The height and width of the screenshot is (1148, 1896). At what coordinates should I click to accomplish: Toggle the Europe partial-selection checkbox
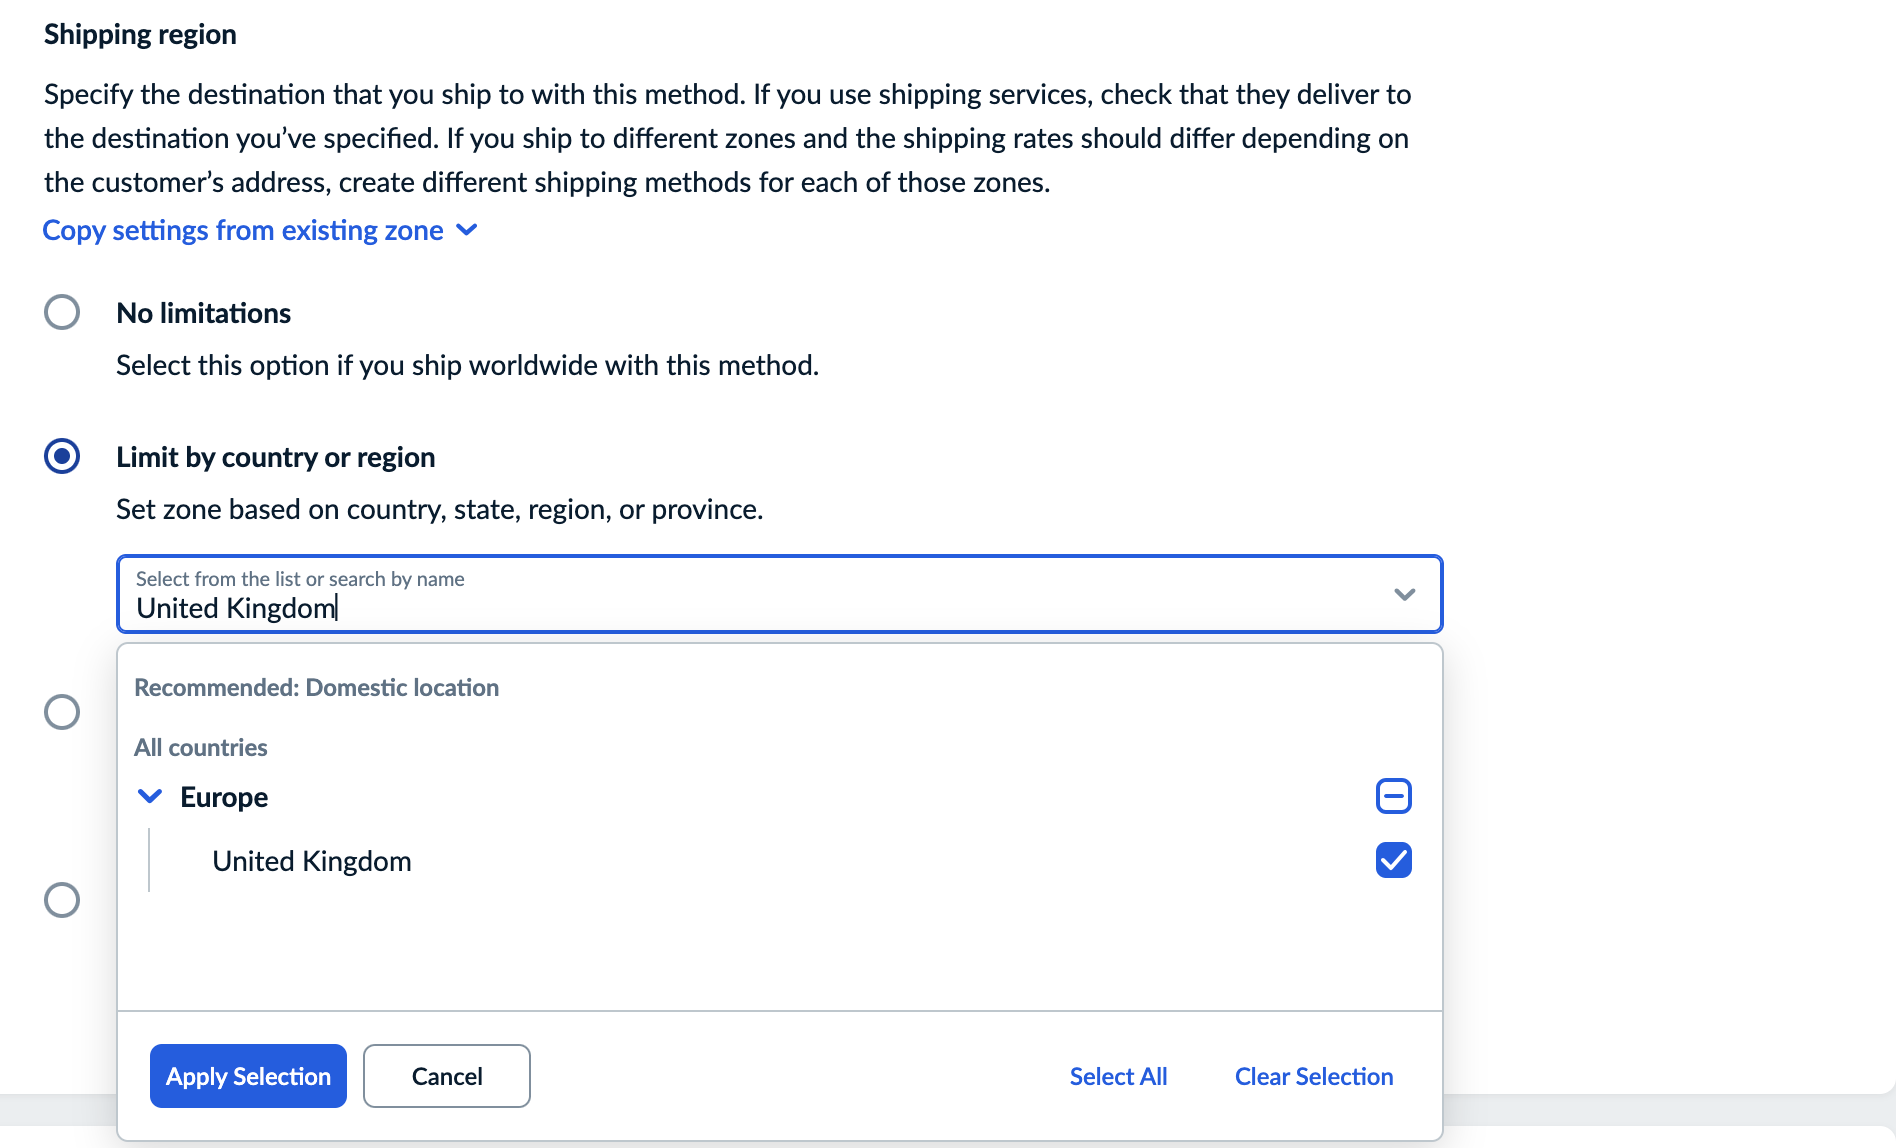click(1393, 796)
